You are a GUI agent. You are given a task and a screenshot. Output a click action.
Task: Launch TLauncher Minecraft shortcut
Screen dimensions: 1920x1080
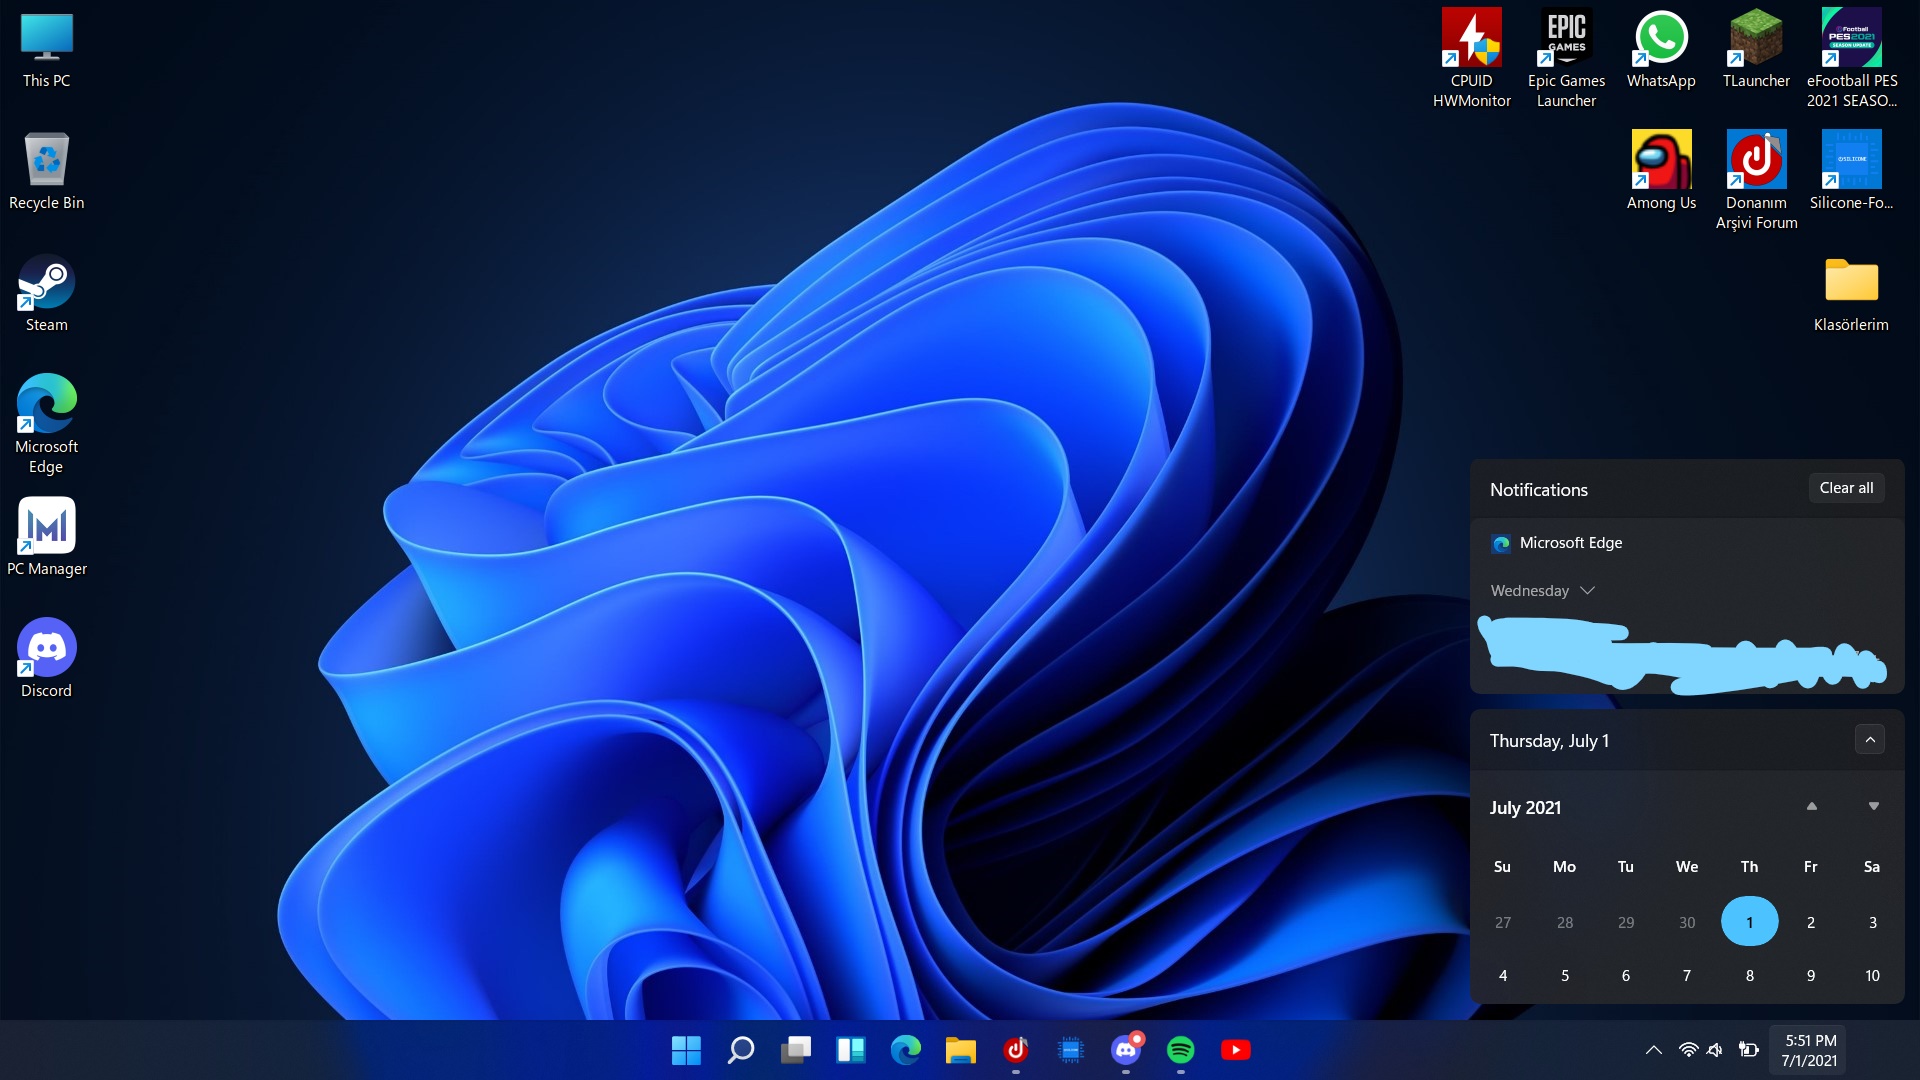pos(1756,50)
